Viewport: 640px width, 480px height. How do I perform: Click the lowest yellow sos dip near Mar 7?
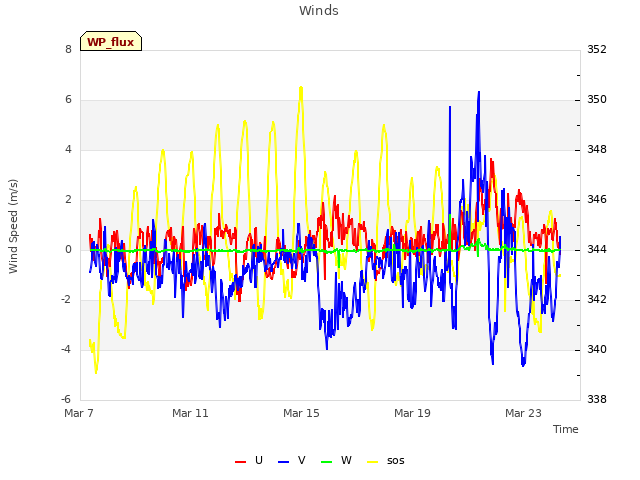(x=96, y=372)
